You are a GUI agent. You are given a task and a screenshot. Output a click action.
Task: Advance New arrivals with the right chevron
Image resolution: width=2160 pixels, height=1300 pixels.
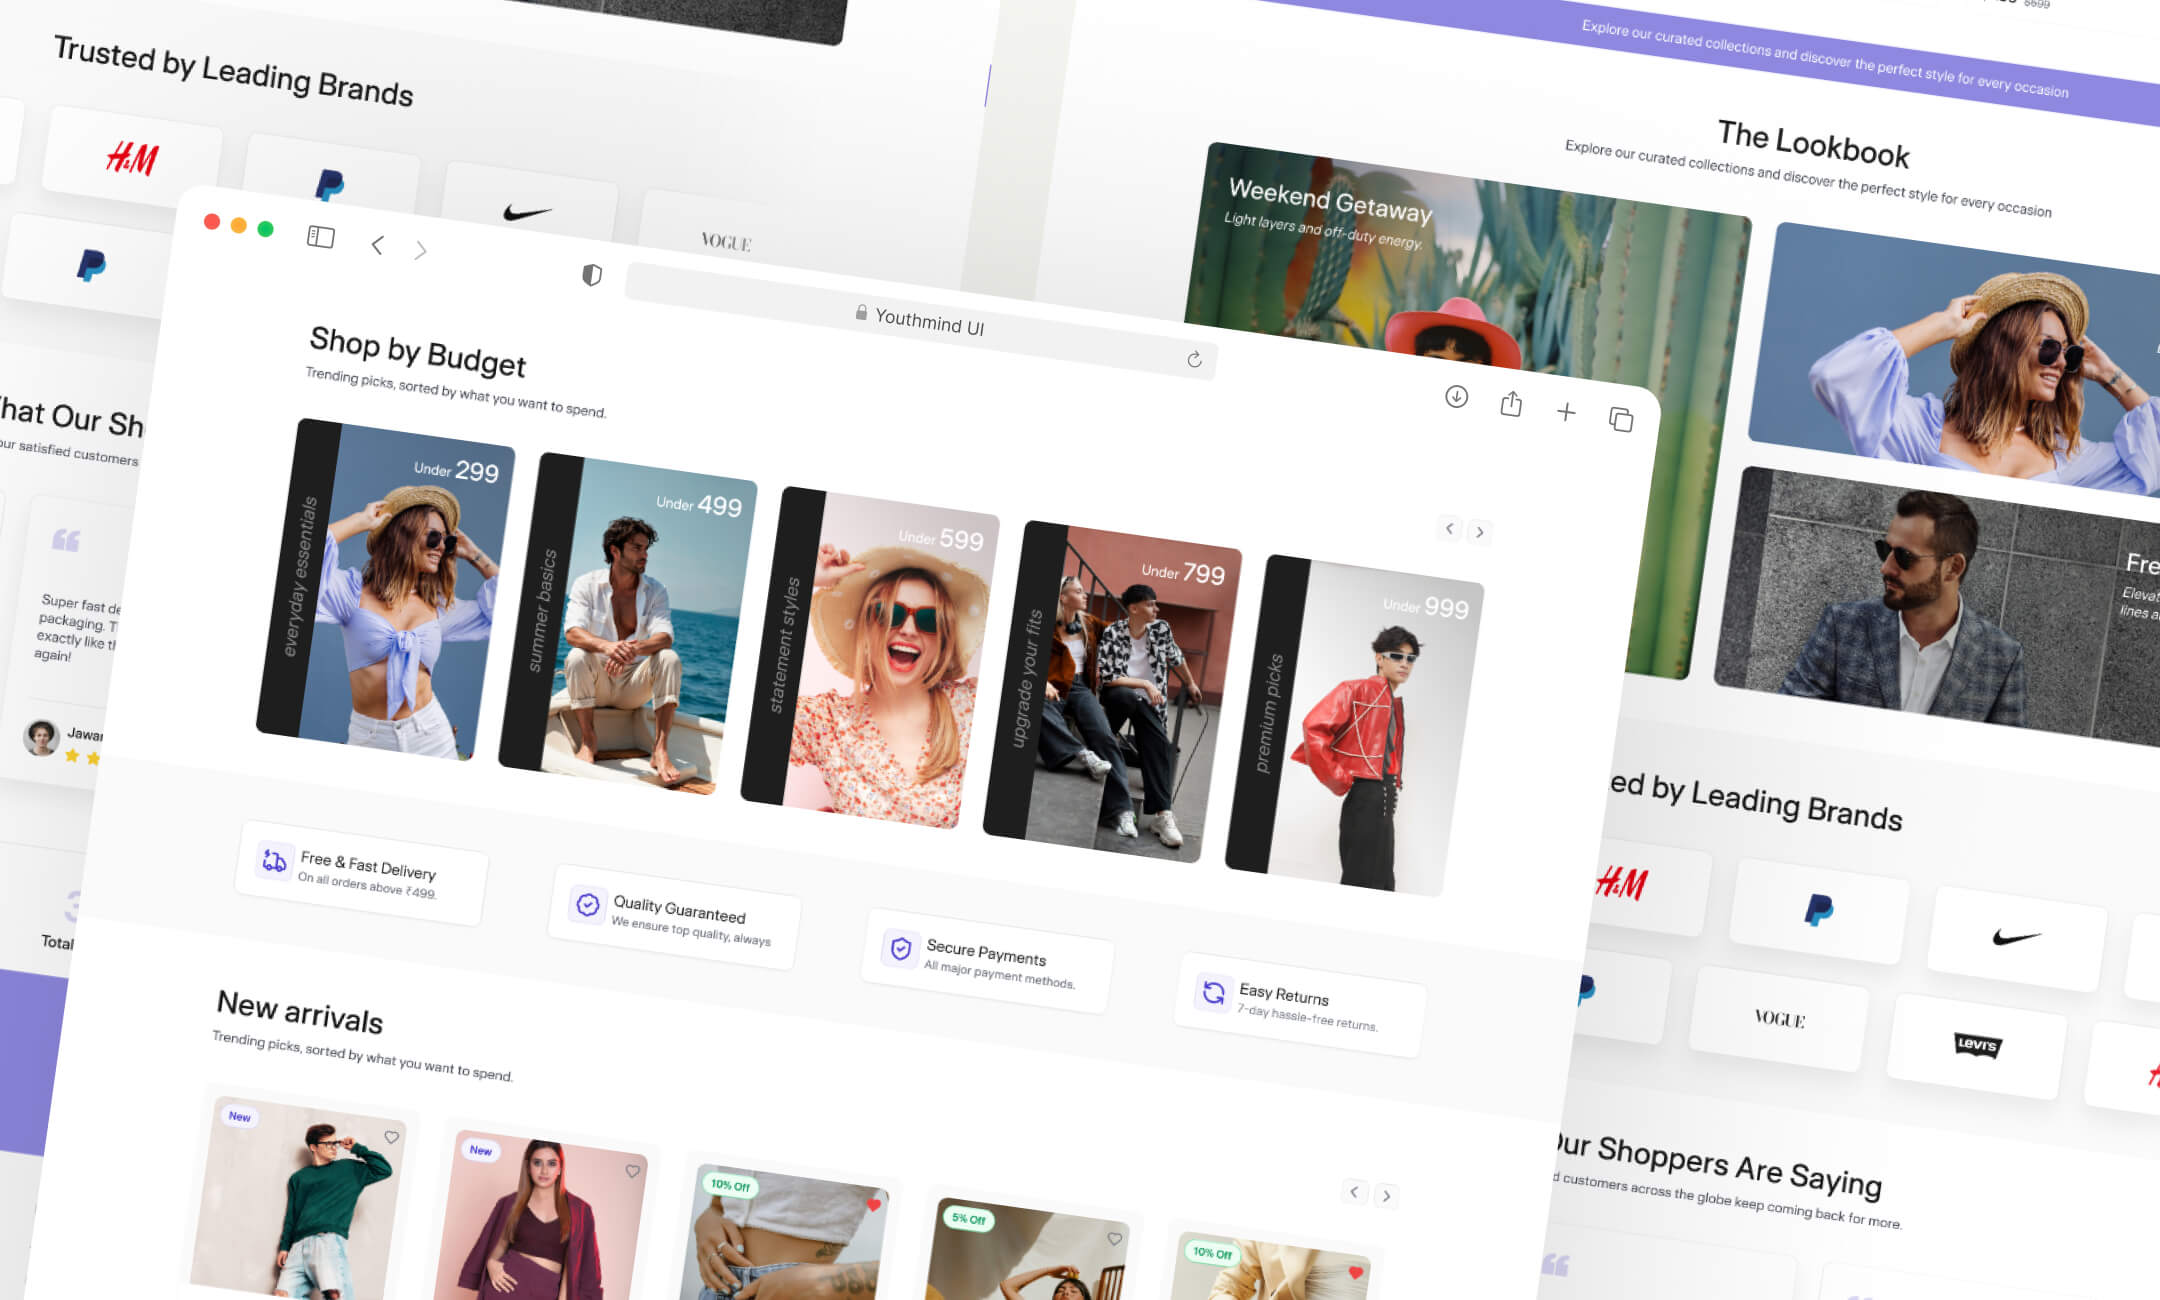point(1386,1195)
